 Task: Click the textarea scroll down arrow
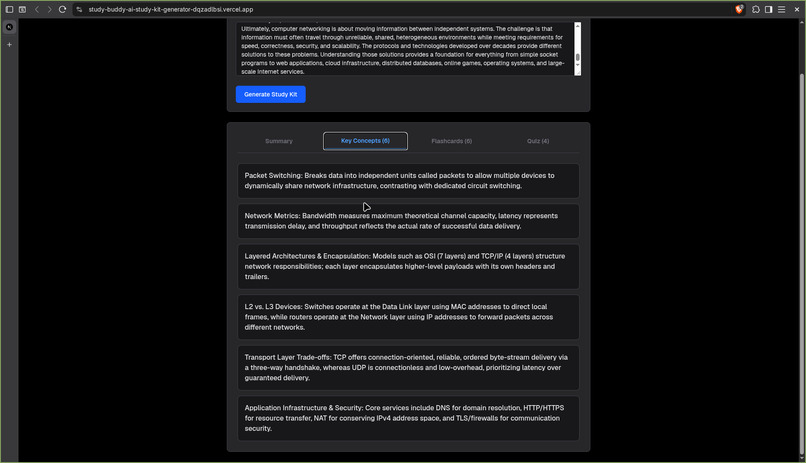[x=578, y=65]
